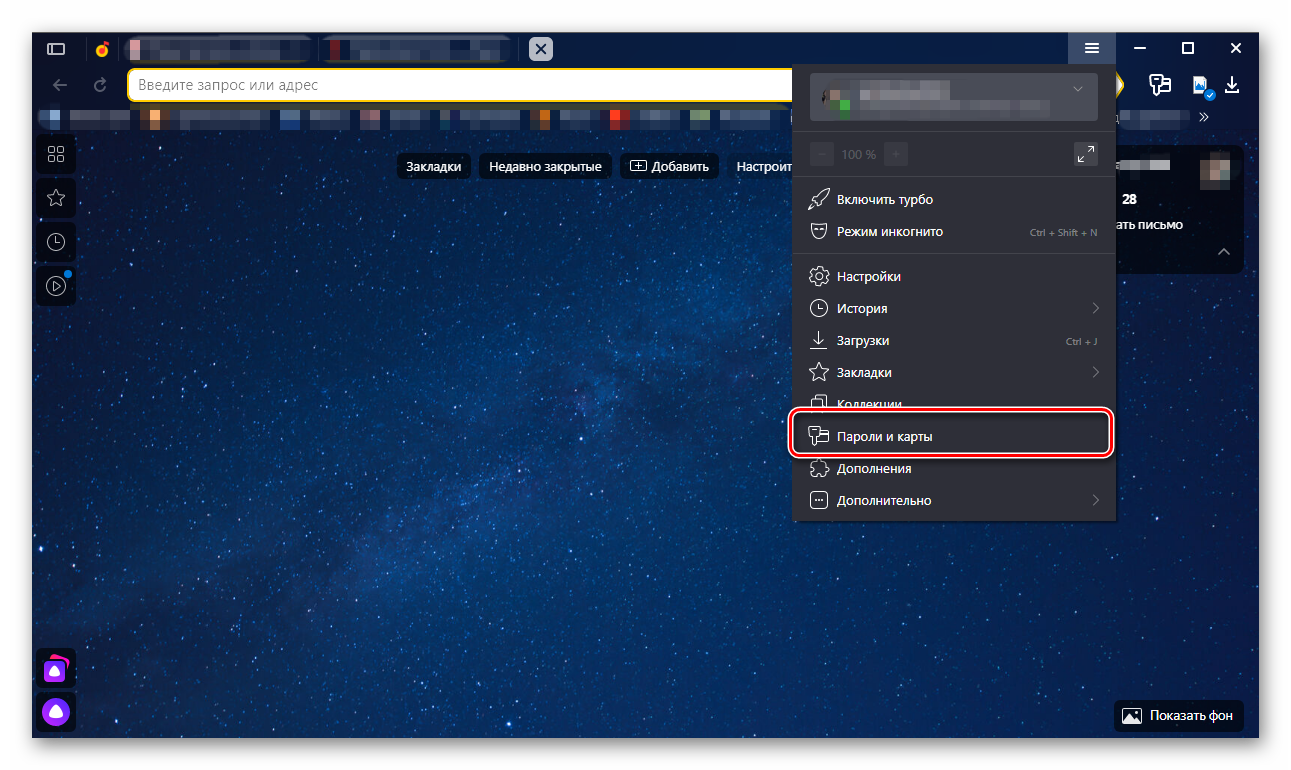Focus the address bar input

tap(460, 85)
